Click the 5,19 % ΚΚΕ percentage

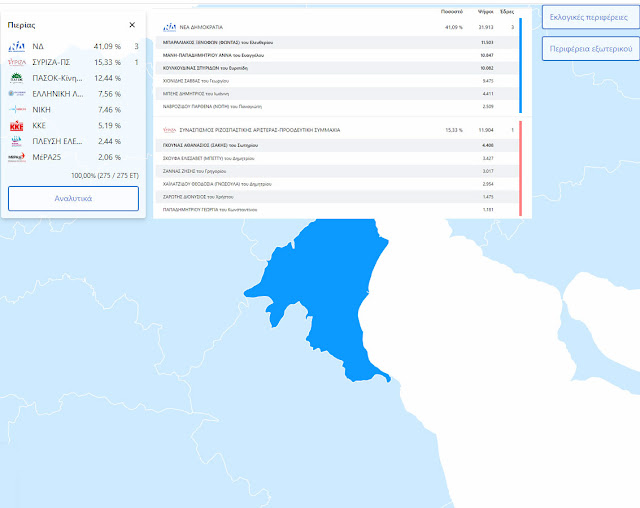109,125
